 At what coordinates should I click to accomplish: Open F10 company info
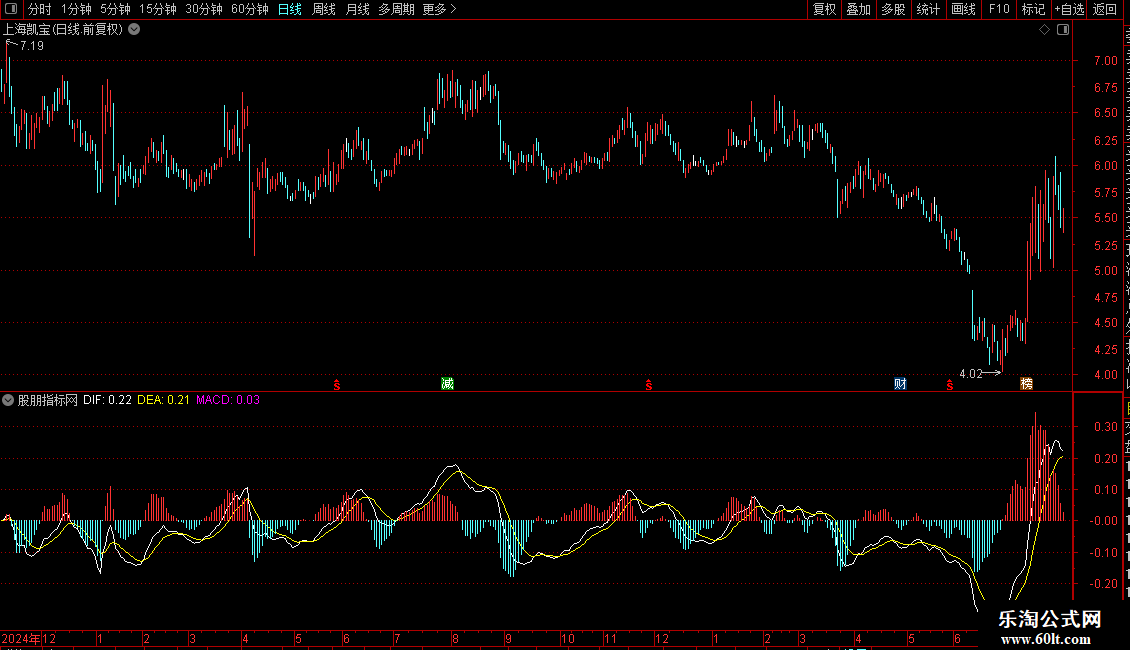(999, 9)
